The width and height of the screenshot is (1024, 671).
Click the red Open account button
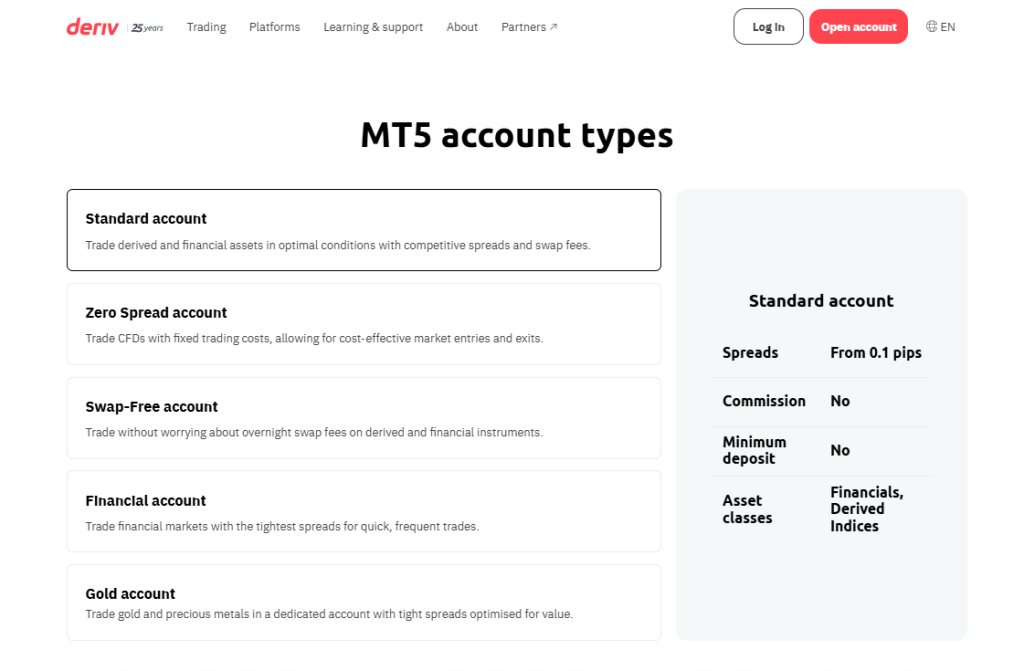coord(858,27)
